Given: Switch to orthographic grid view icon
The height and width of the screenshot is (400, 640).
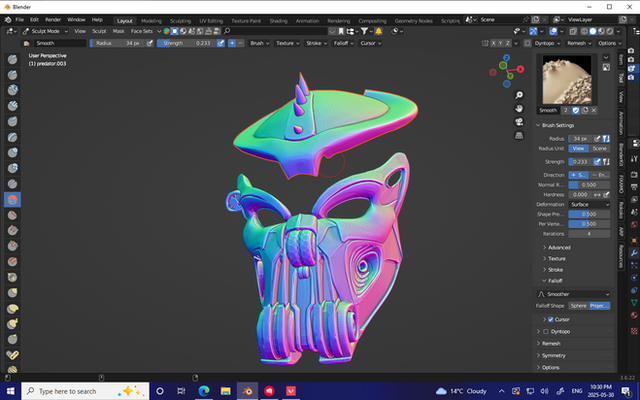Looking at the screenshot, I should (519, 137).
